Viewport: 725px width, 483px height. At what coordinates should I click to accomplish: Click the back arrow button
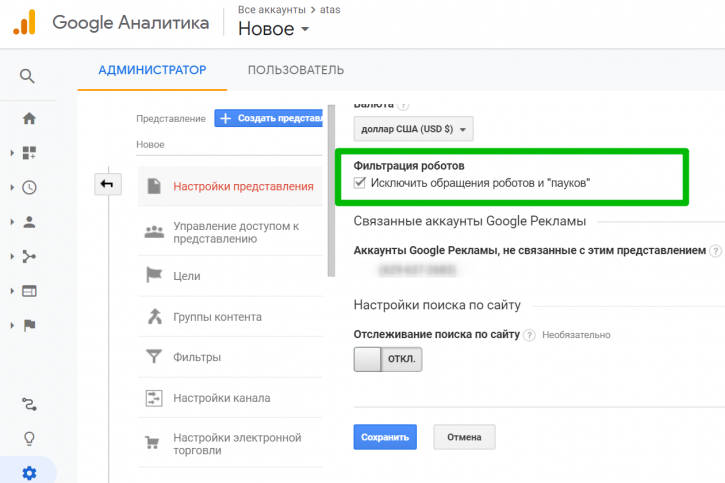(108, 184)
